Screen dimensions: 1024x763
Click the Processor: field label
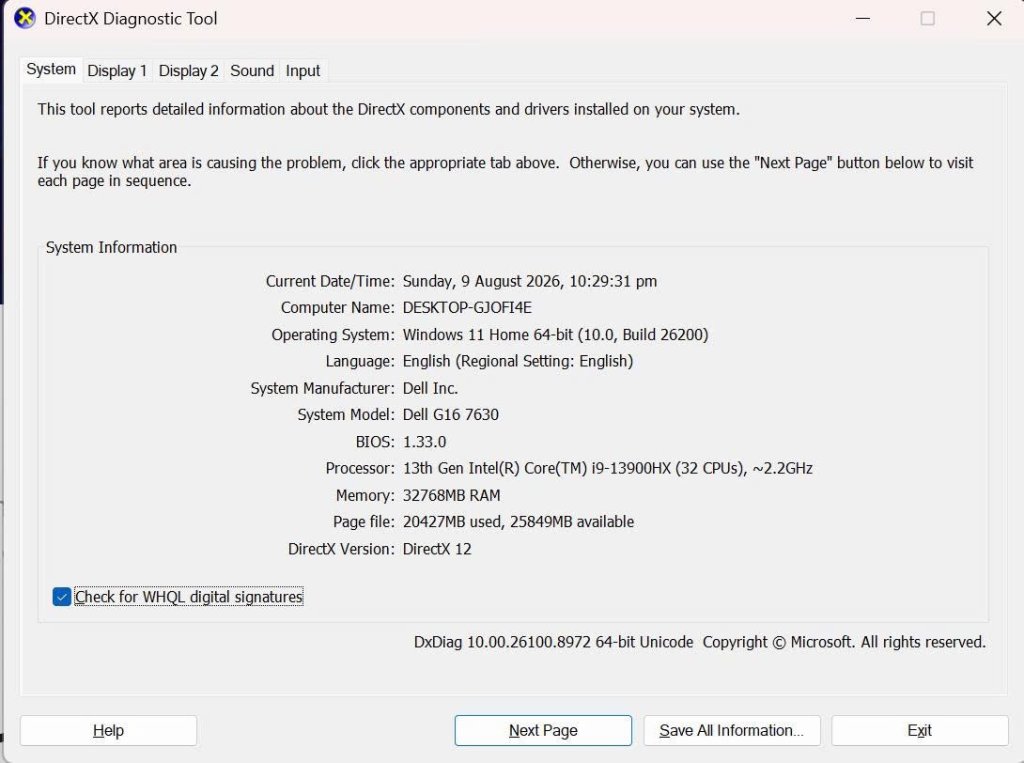coord(360,468)
